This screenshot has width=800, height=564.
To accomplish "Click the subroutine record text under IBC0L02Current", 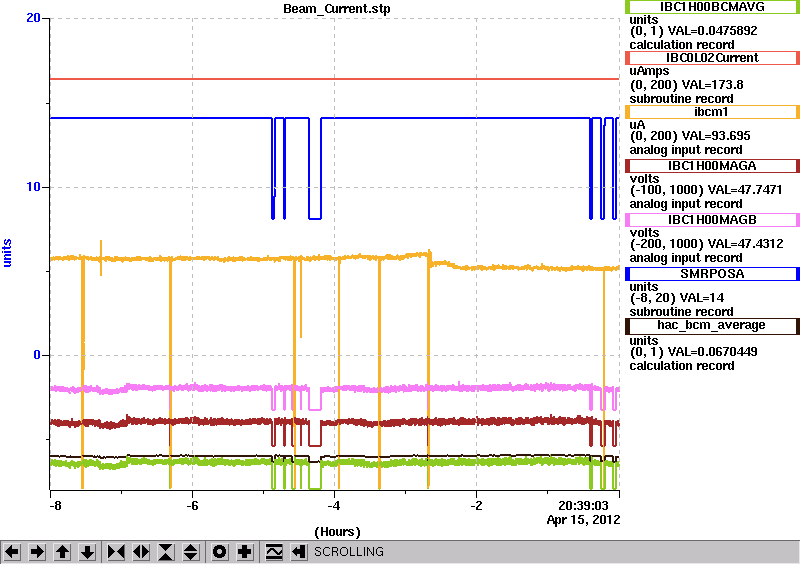I will click(x=681, y=99).
